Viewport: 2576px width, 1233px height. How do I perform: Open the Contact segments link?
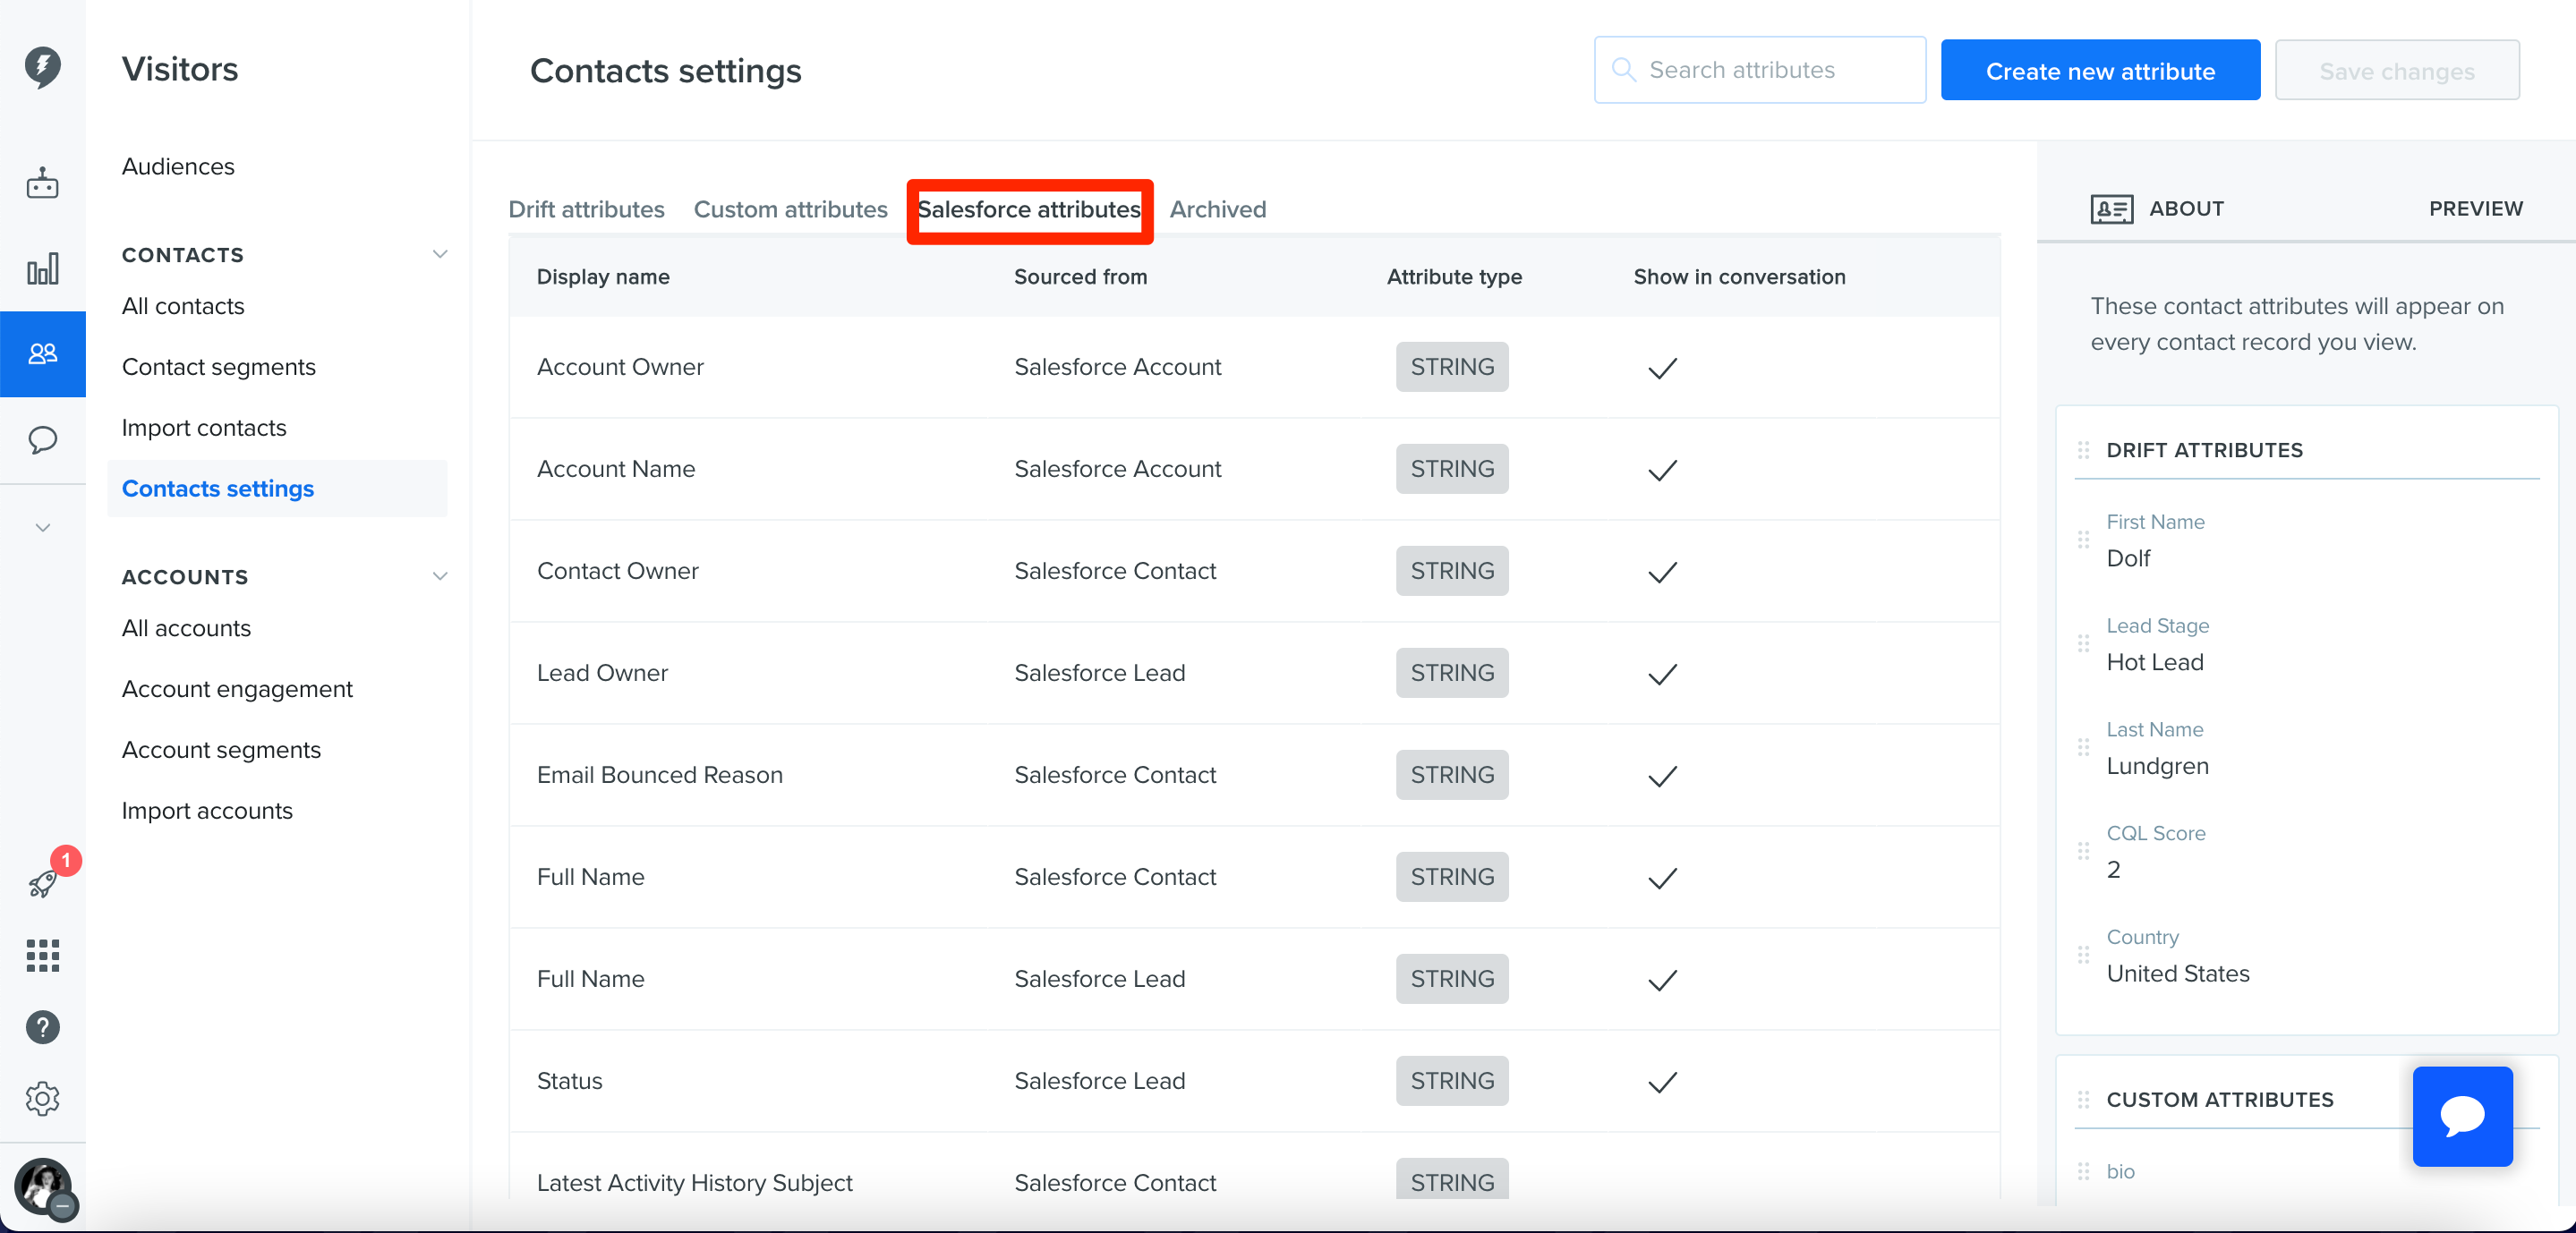(x=218, y=367)
